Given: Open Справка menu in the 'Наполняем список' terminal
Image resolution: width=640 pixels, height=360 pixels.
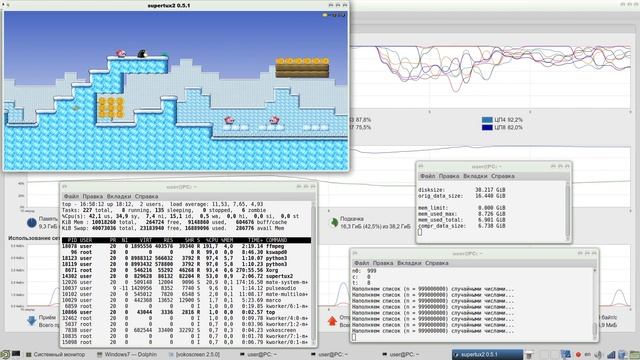Looking at the screenshot, I should coord(437,263).
